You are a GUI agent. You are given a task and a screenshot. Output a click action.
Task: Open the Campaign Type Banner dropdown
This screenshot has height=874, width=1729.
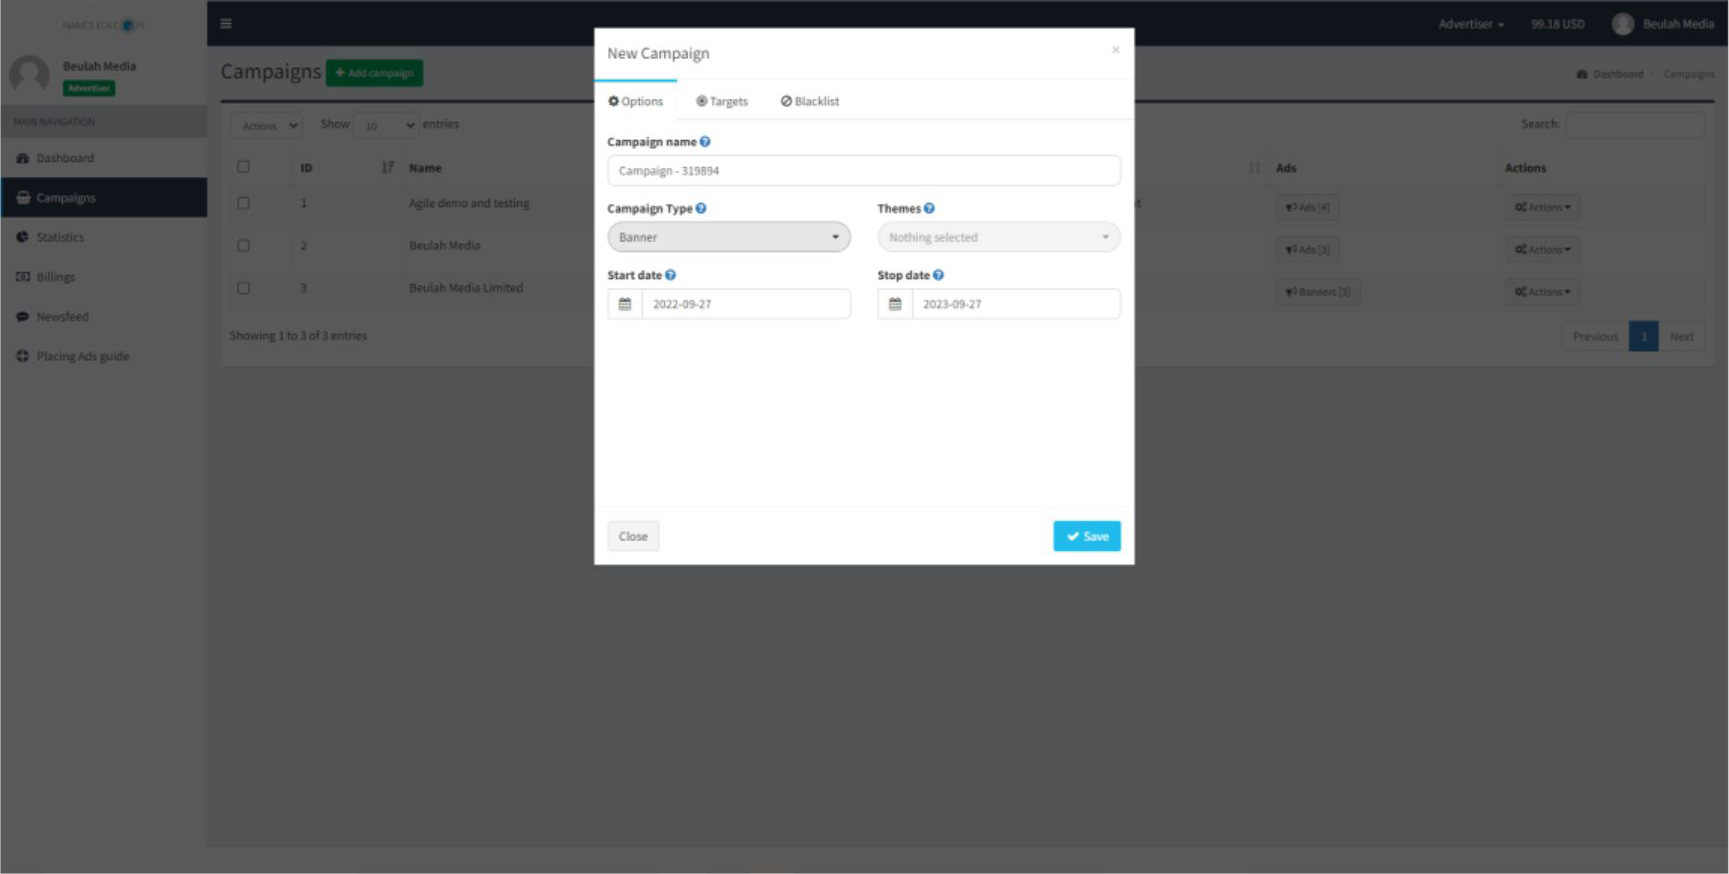[x=729, y=237]
